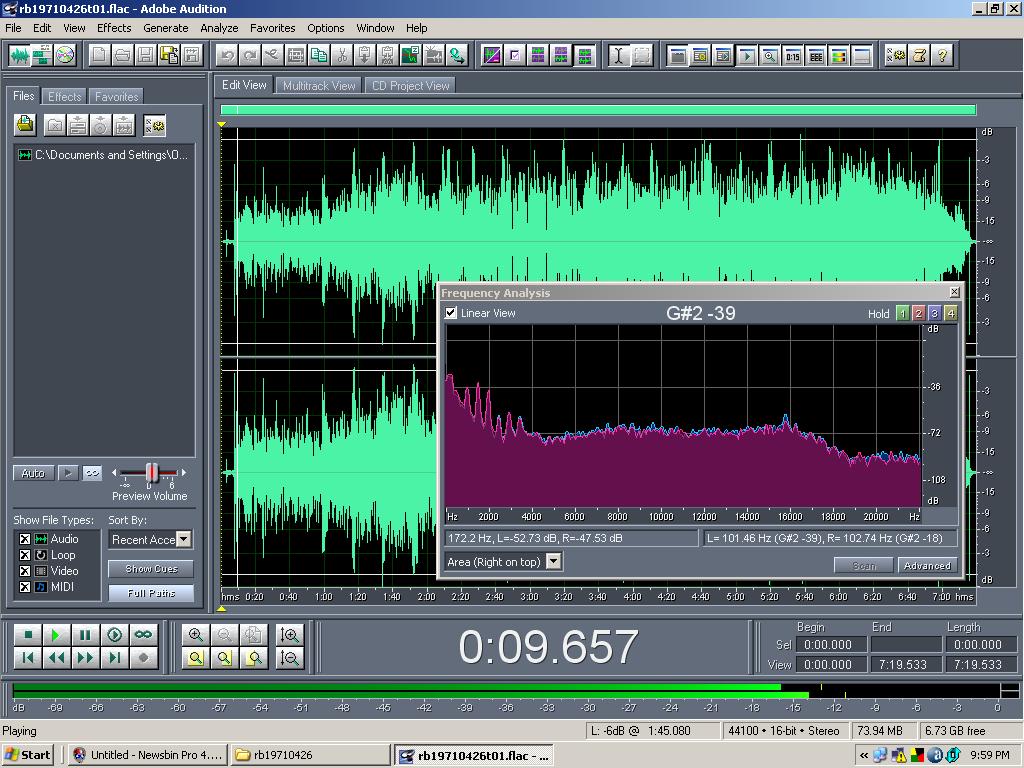The width and height of the screenshot is (1024, 768).
Task: Click the Show Cues button
Action: [151, 569]
